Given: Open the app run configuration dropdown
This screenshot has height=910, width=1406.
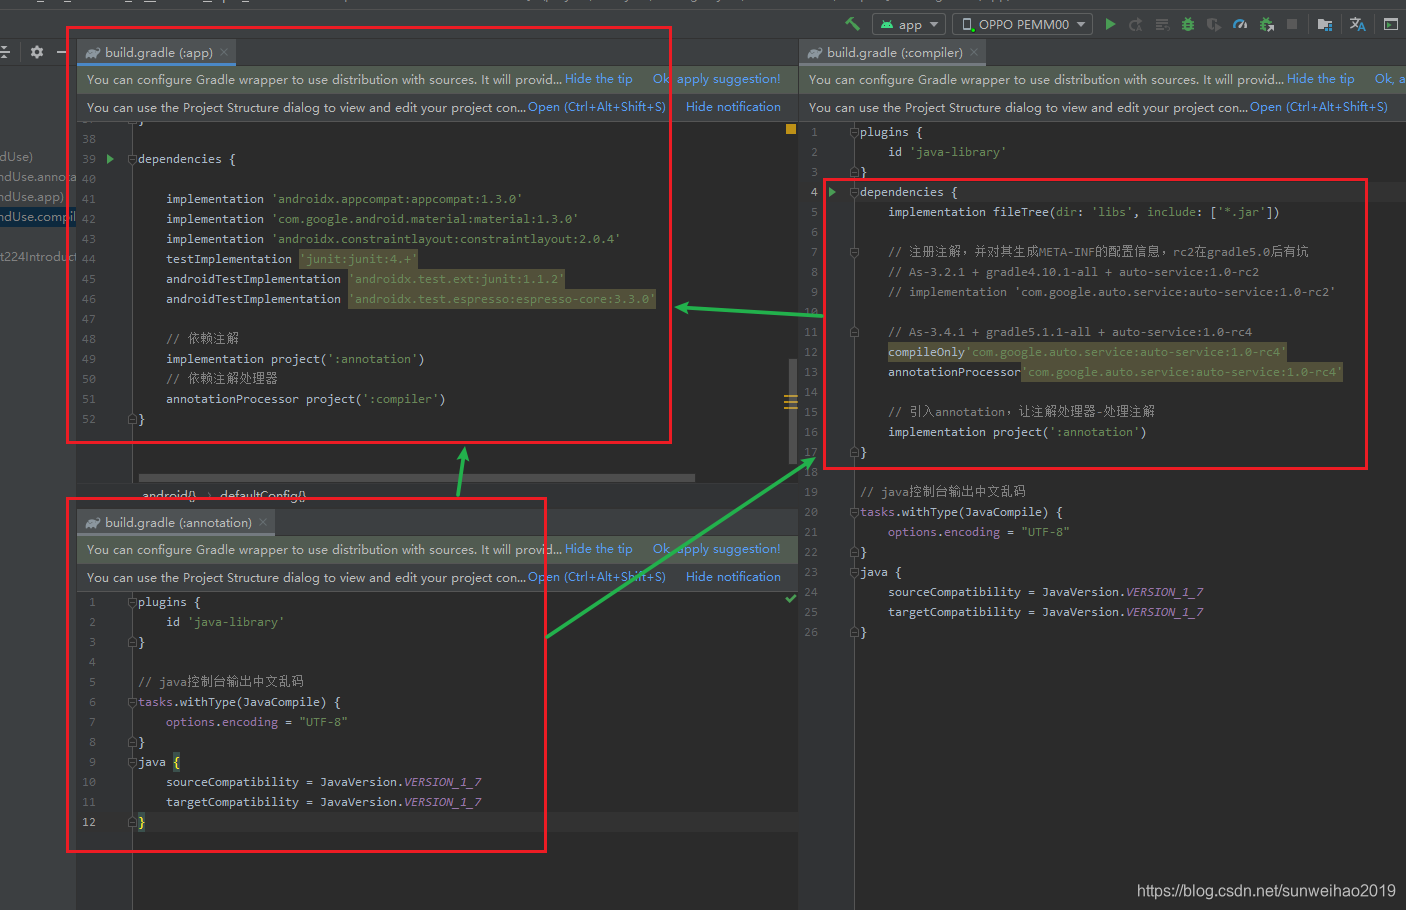Looking at the screenshot, I should pos(908,24).
